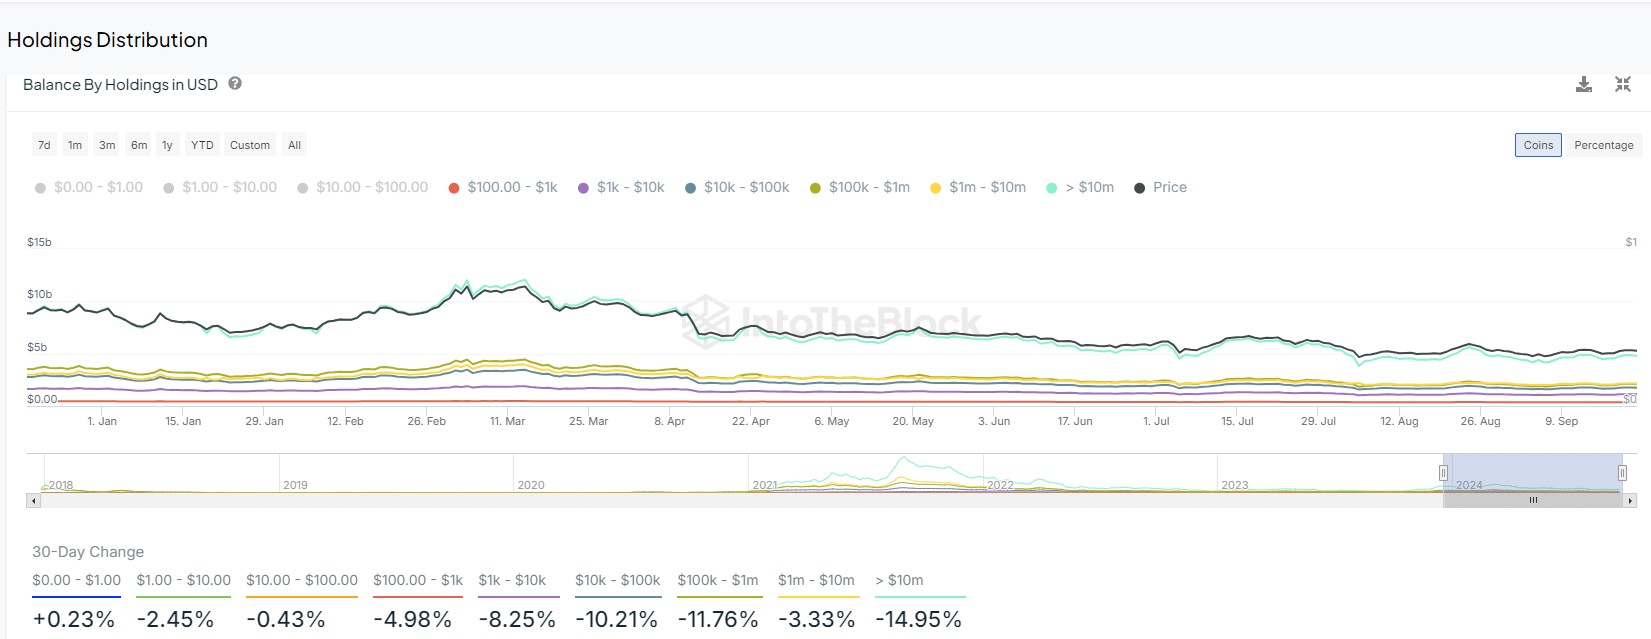This screenshot has width=1651, height=639.
Task: Click the download chart icon
Action: point(1584,85)
